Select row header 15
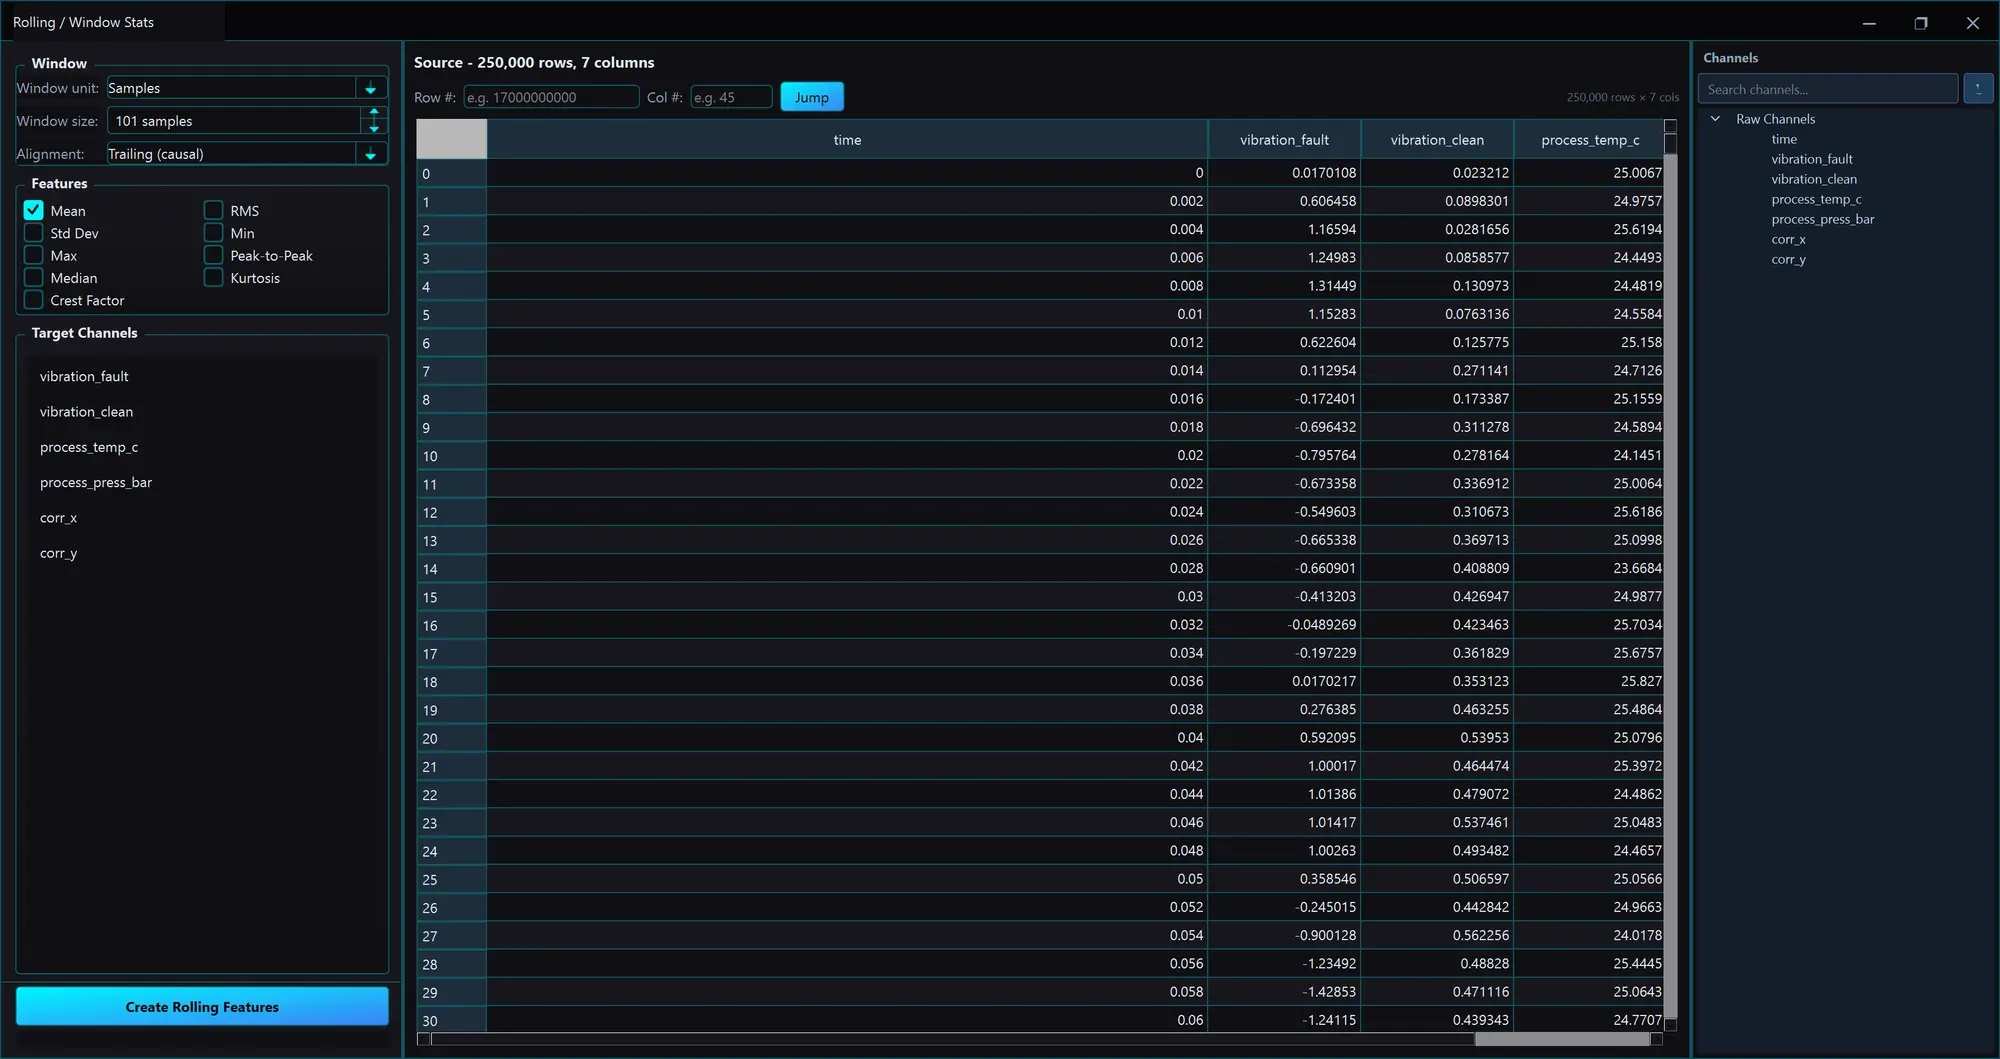The image size is (2000, 1059). (x=452, y=597)
